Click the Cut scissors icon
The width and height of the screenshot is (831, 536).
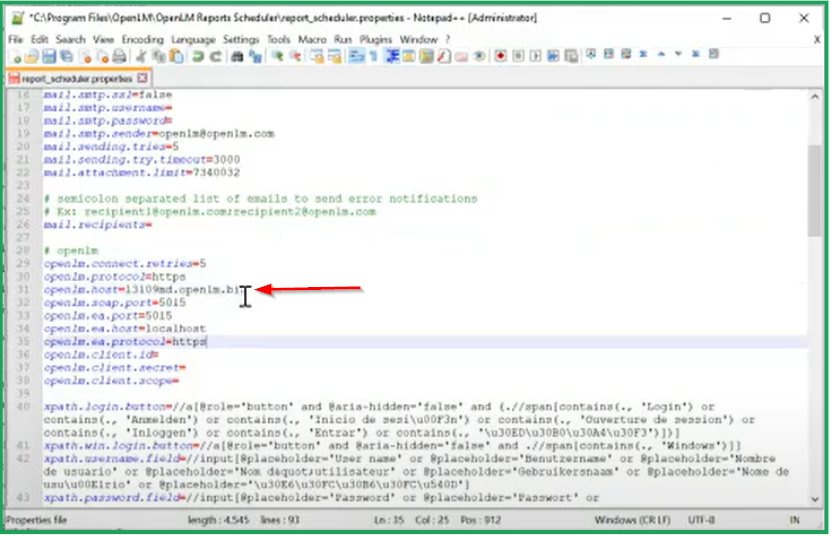click(142, 57)
